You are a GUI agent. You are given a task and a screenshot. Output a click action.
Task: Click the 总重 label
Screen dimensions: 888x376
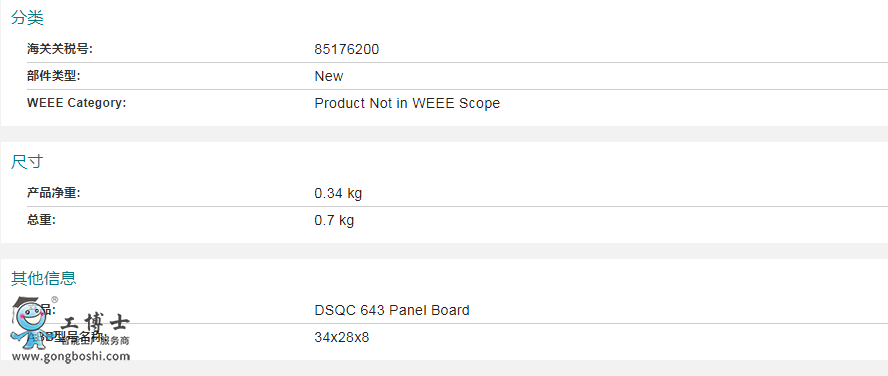coord(41,220)
